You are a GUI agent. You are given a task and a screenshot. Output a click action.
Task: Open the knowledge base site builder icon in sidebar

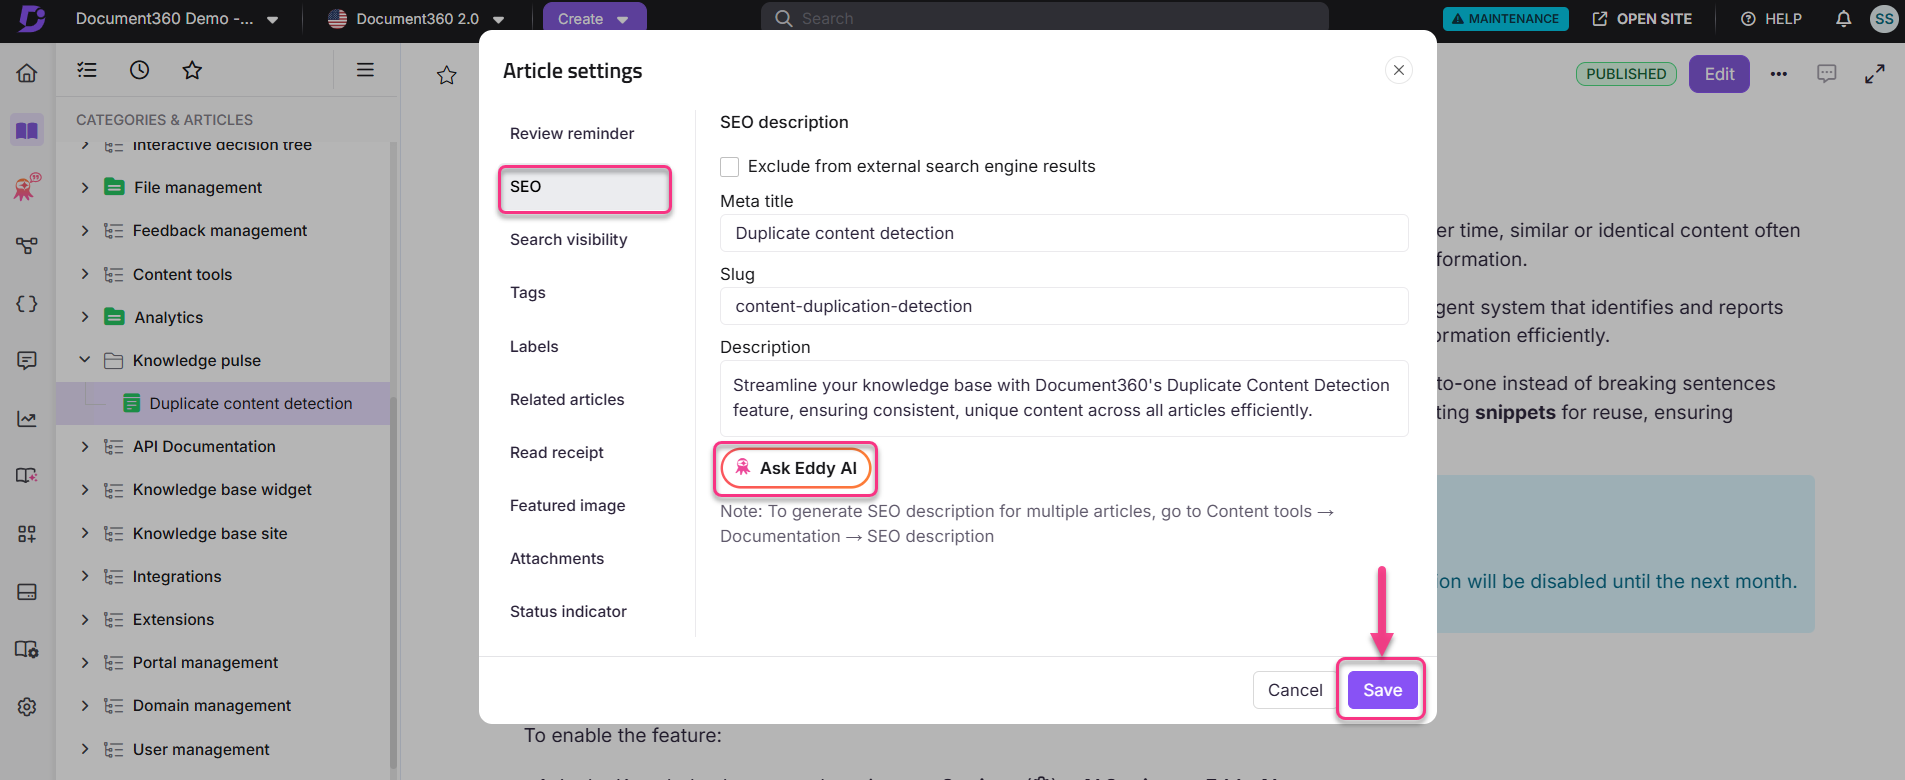(27, 476)
